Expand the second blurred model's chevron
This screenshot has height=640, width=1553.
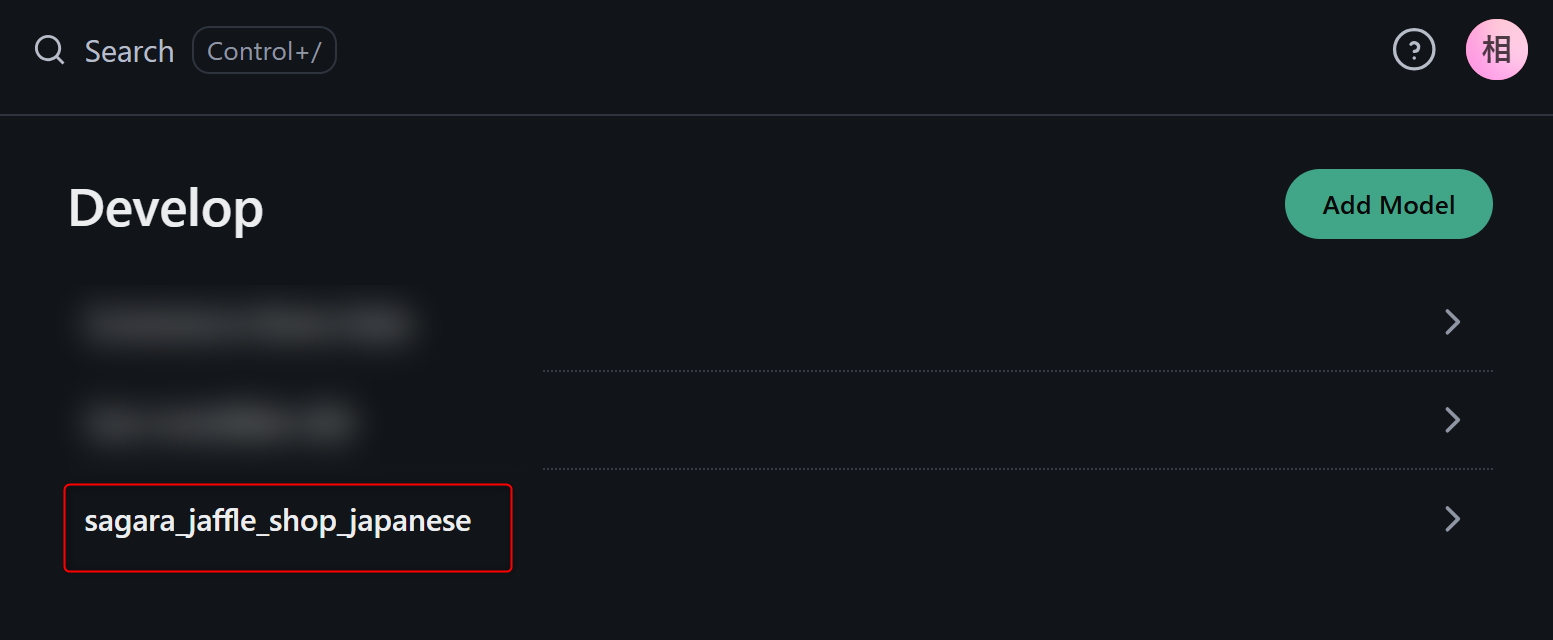pos(1452,420)
